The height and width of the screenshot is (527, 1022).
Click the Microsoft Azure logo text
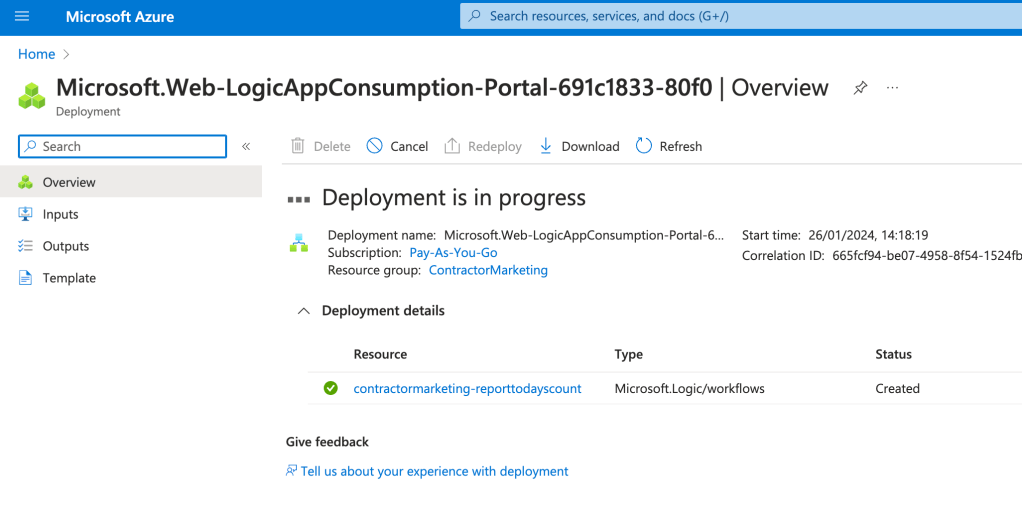[120, 17]
